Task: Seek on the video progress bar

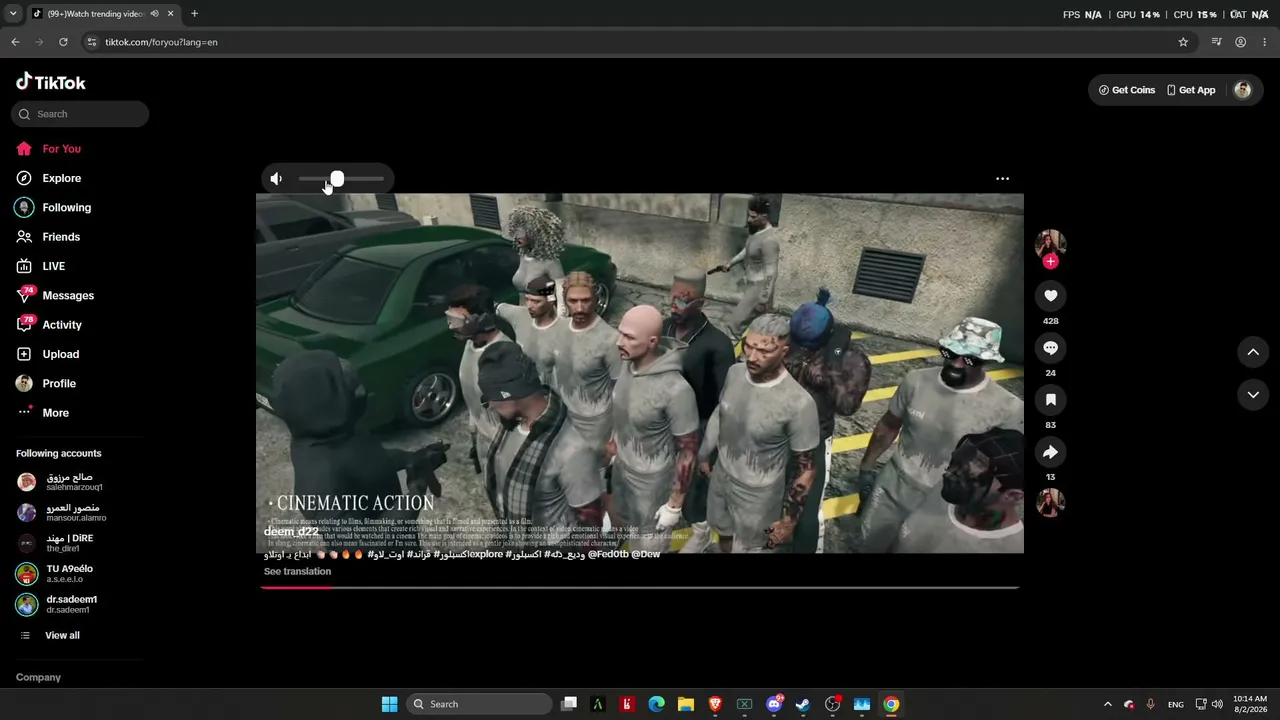Action: point(640,587)
